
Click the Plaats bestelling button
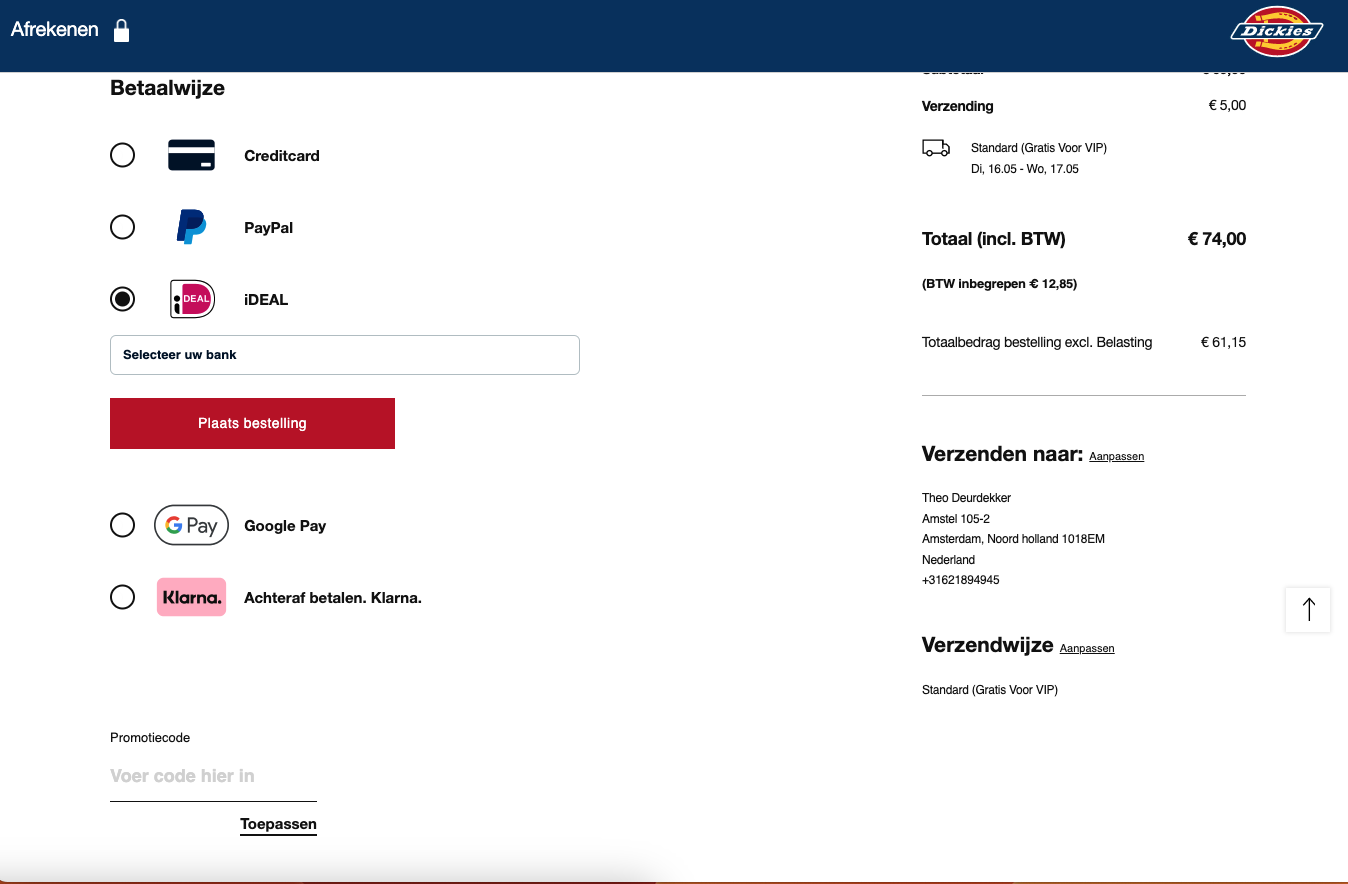tap(252, 423)
